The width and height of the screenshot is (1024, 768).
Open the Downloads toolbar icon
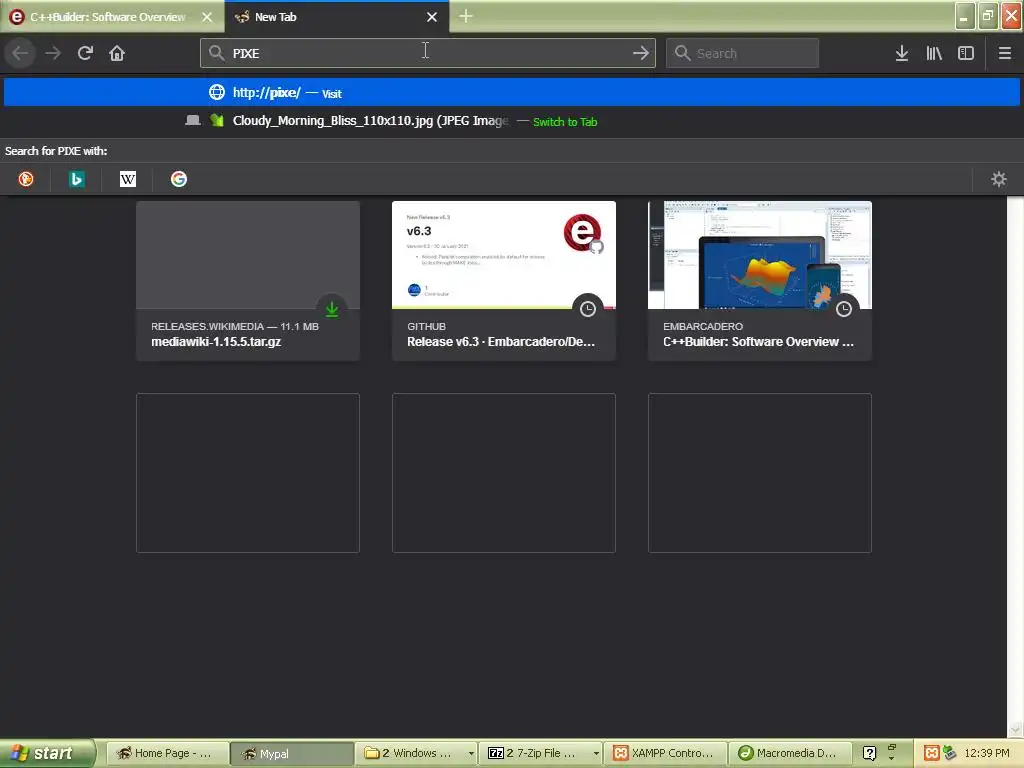coord(902,53)
